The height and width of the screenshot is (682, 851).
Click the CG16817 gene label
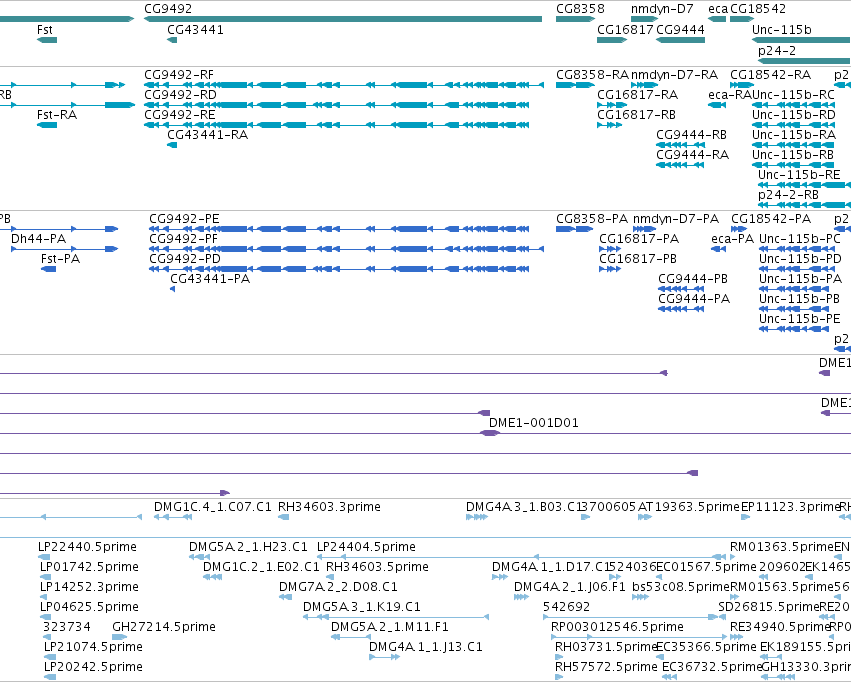tap(625, 30)
